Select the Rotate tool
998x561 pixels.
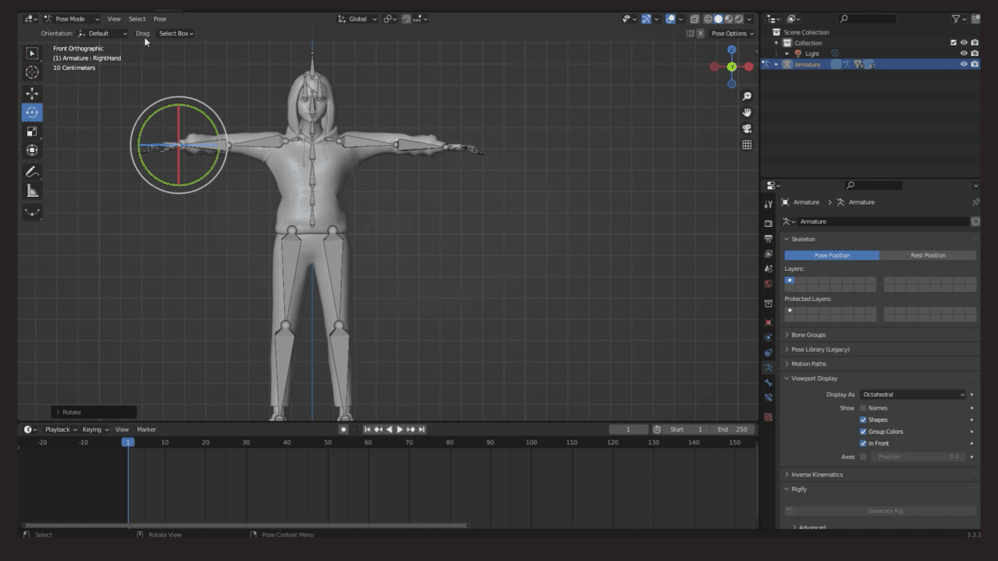point(32,113)
